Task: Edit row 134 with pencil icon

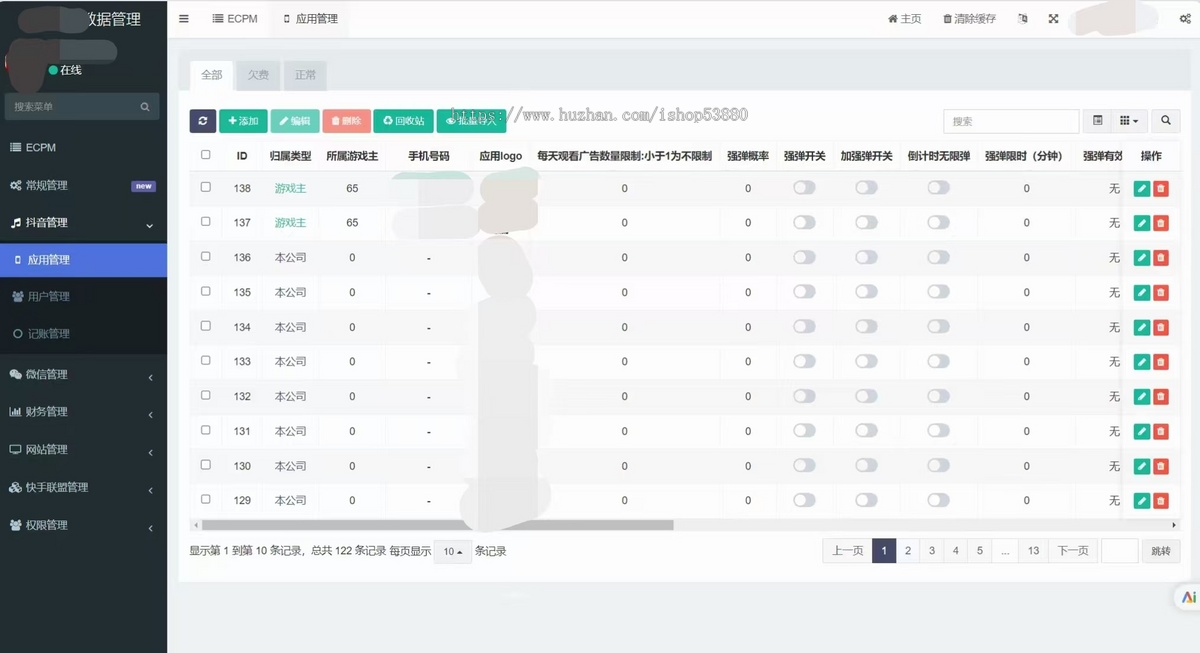Action: pos(1142,327)
